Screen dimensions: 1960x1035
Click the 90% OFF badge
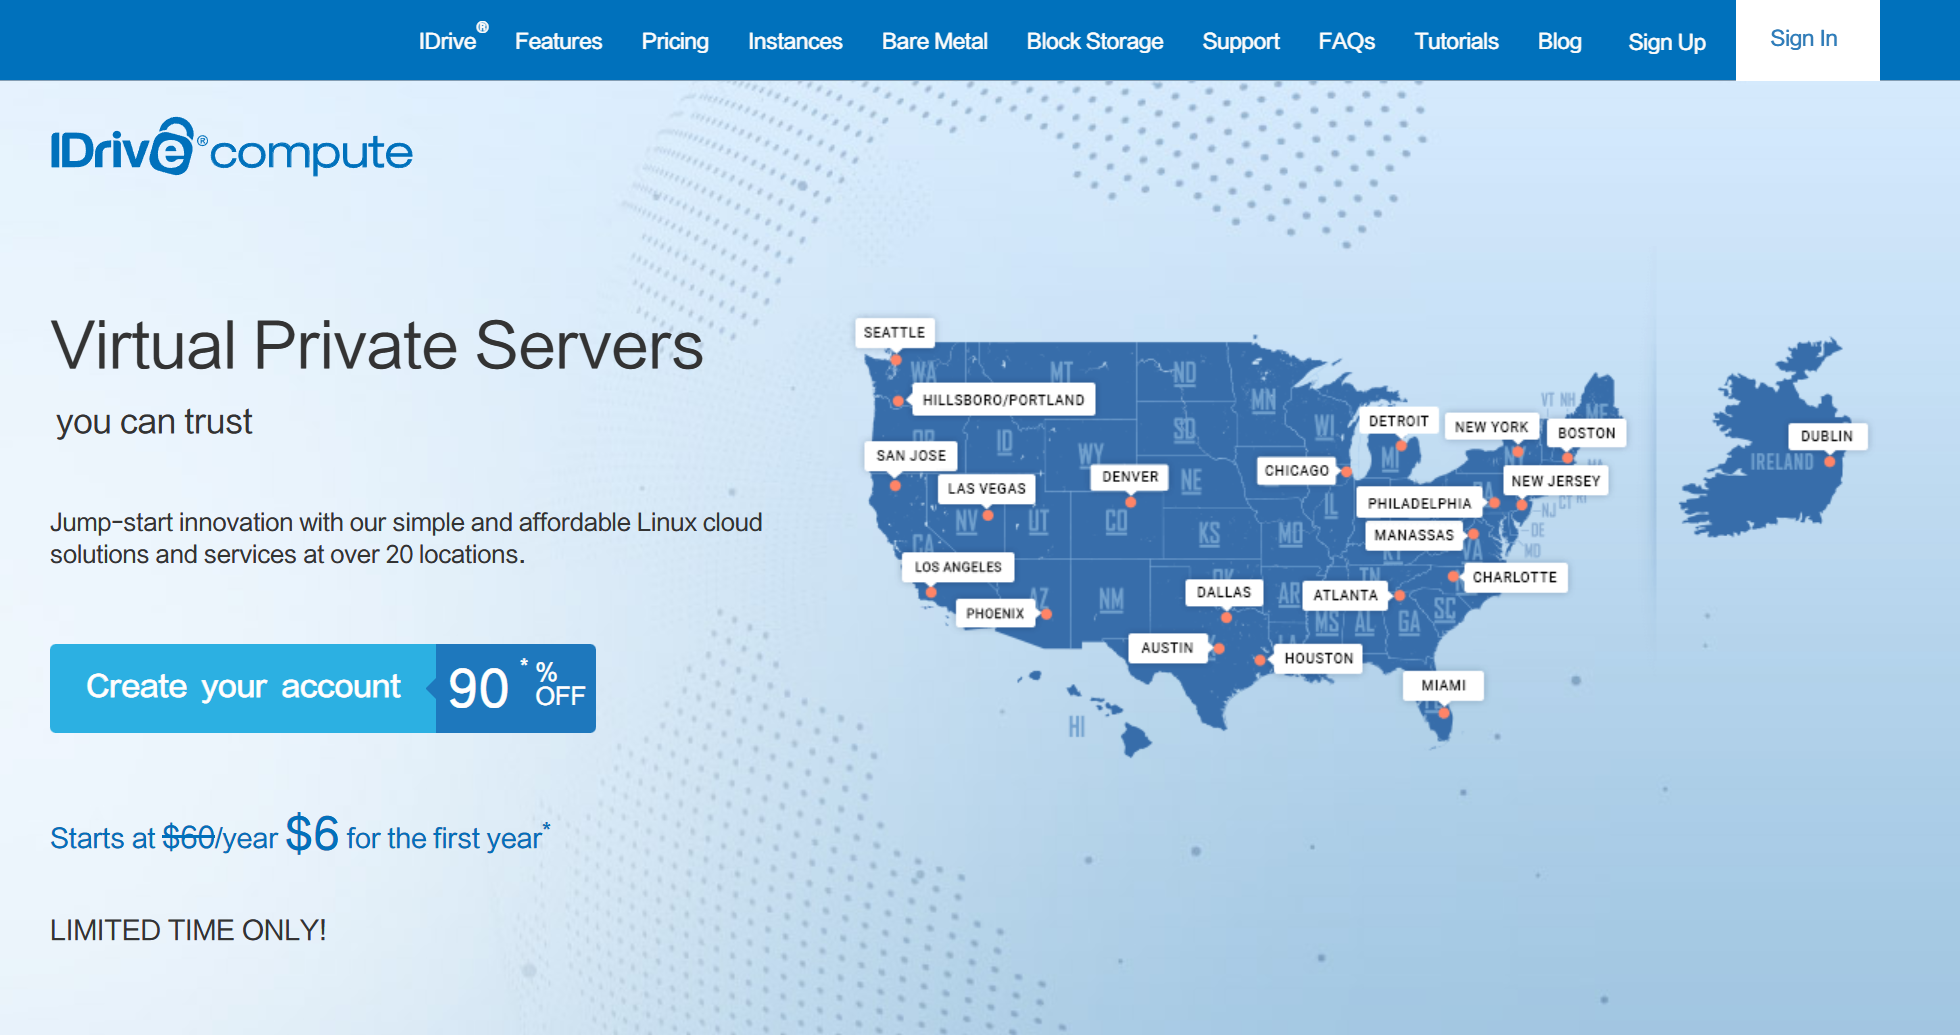(x=516, y=688)
